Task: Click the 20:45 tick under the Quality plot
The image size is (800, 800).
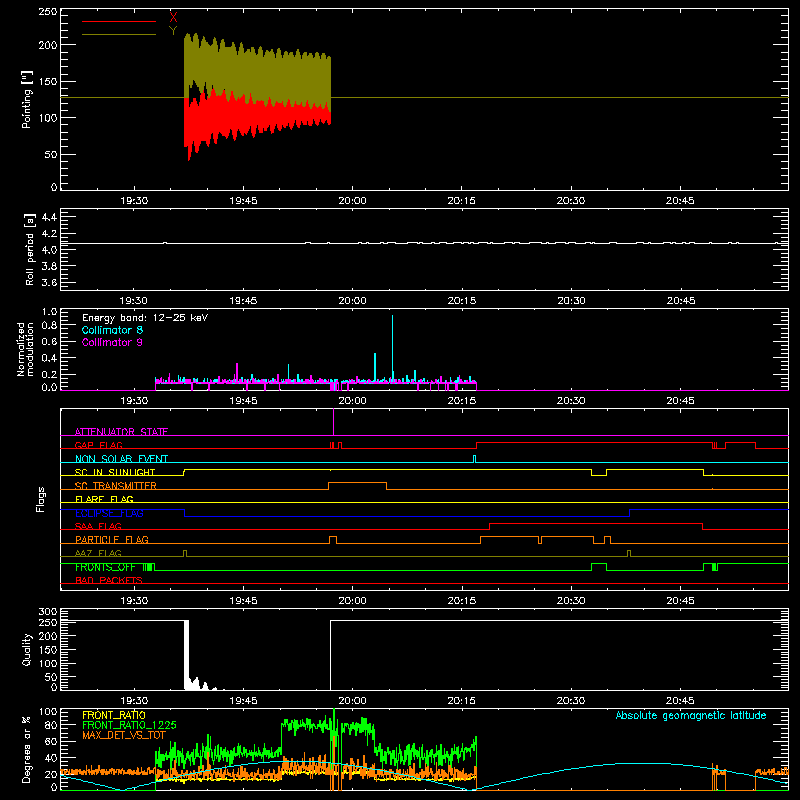Action: click(680, 701)
